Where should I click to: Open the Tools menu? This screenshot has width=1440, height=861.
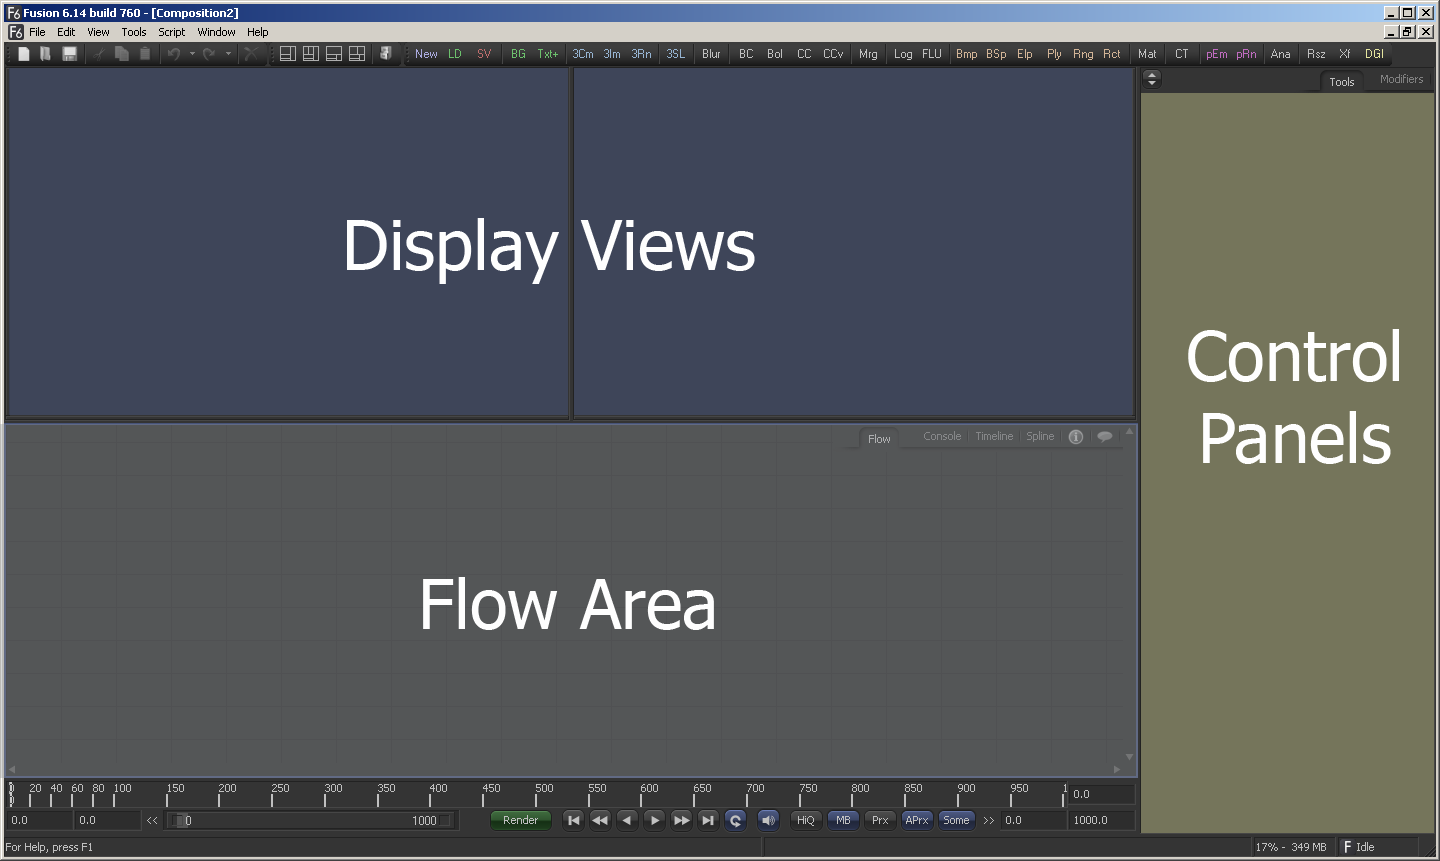pyautogui.click(x=134, y=32)
